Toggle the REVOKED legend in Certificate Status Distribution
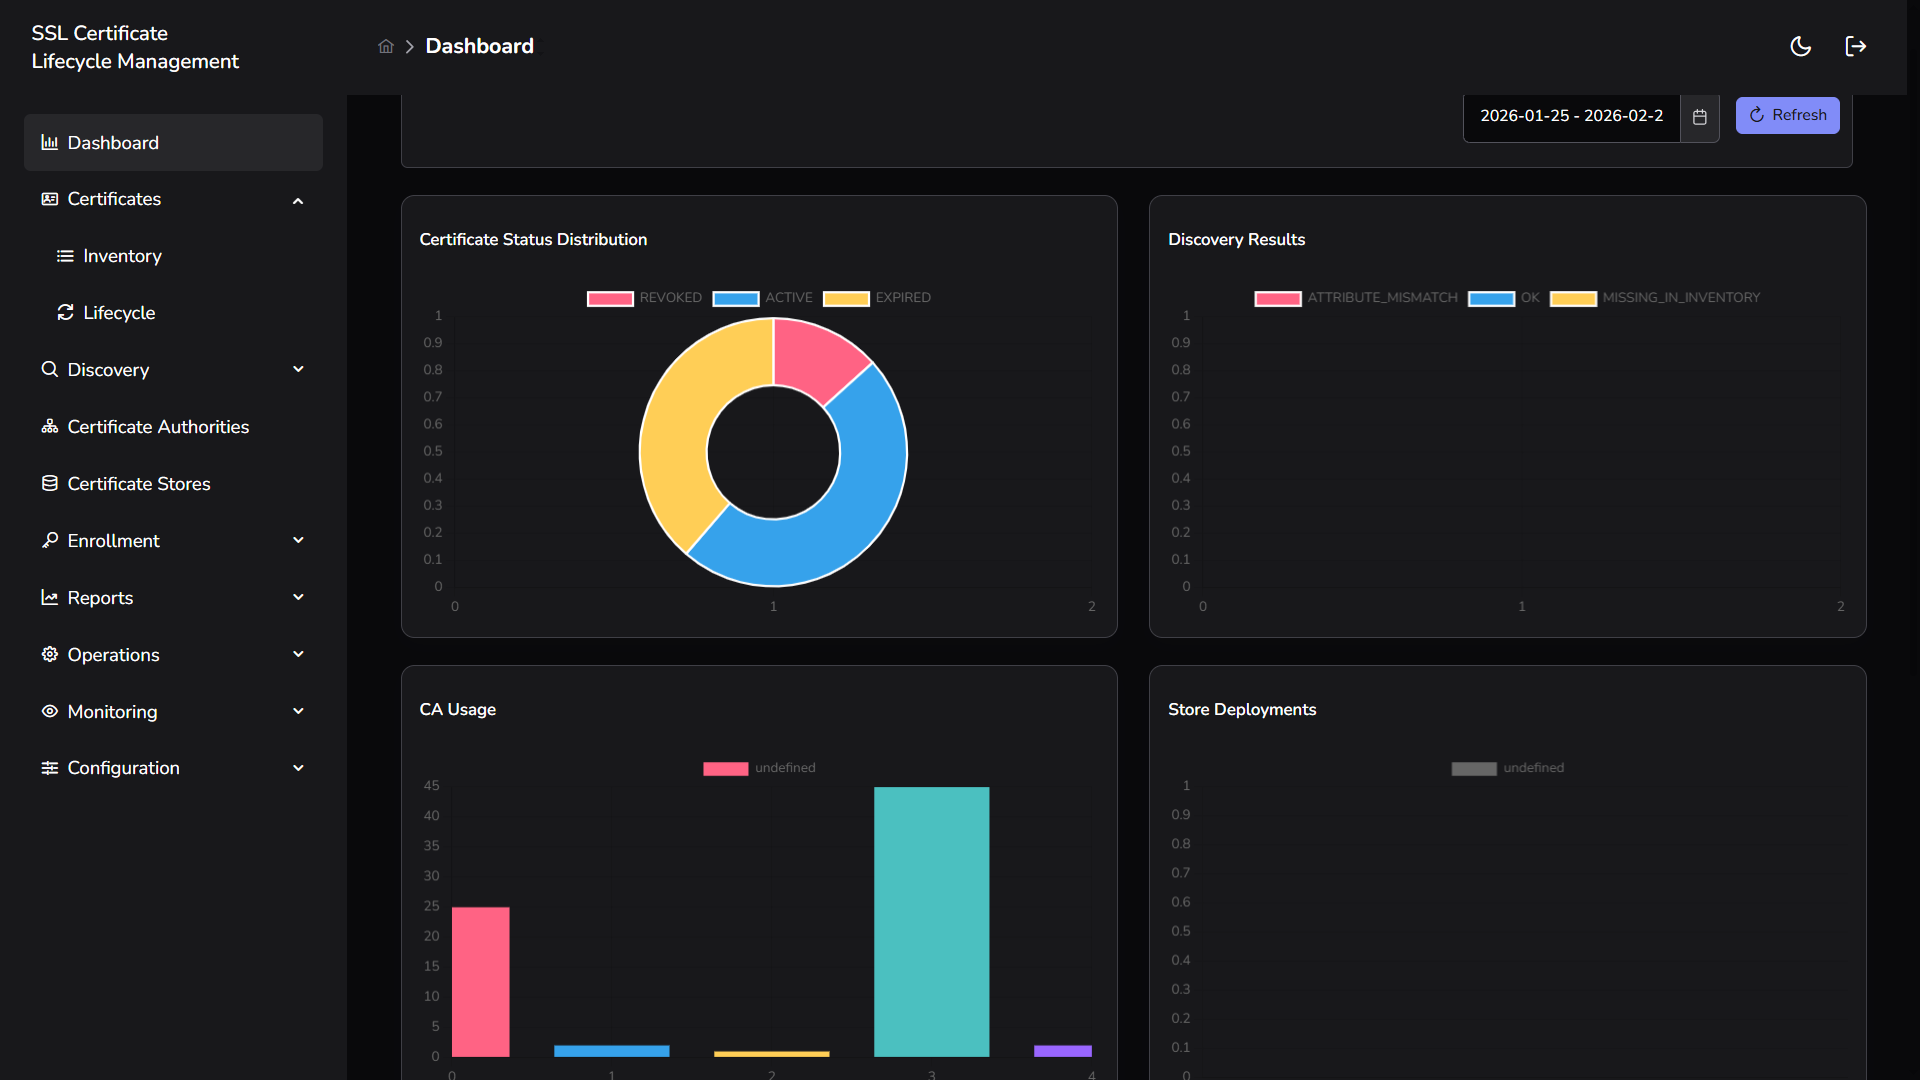1920x1080 pixels. coord(610,298)
